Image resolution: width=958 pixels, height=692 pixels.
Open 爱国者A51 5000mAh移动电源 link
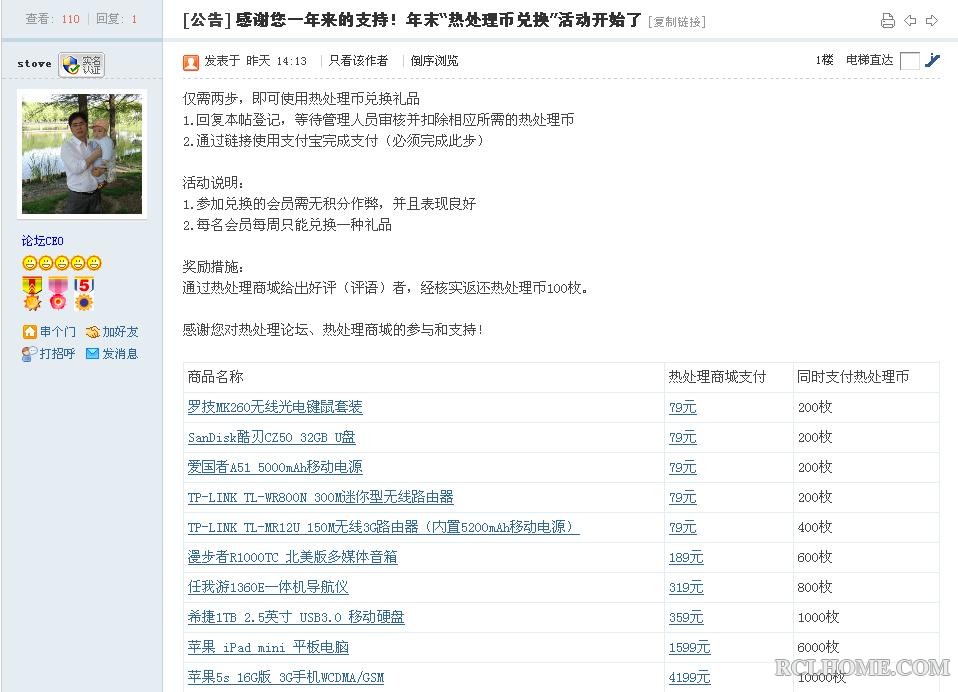(x=275, y=467)
